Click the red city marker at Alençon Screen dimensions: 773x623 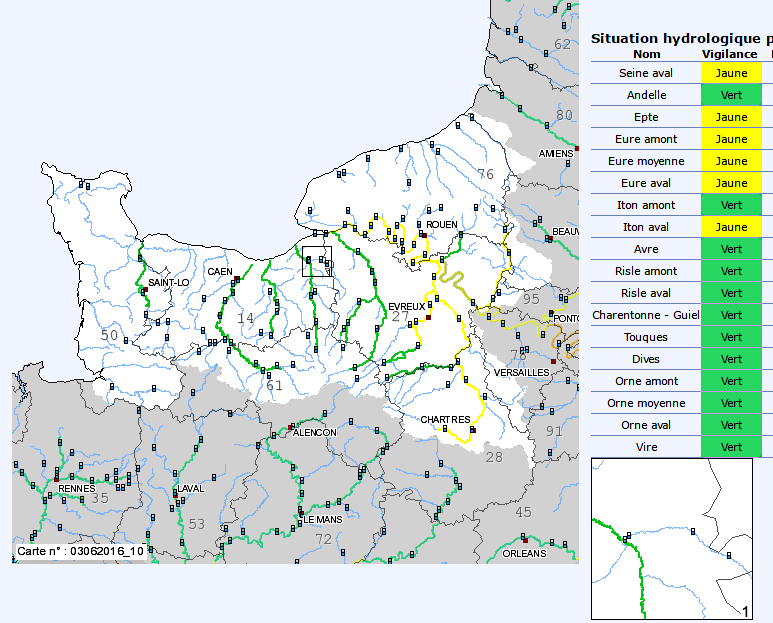click(x=291, y=428)
